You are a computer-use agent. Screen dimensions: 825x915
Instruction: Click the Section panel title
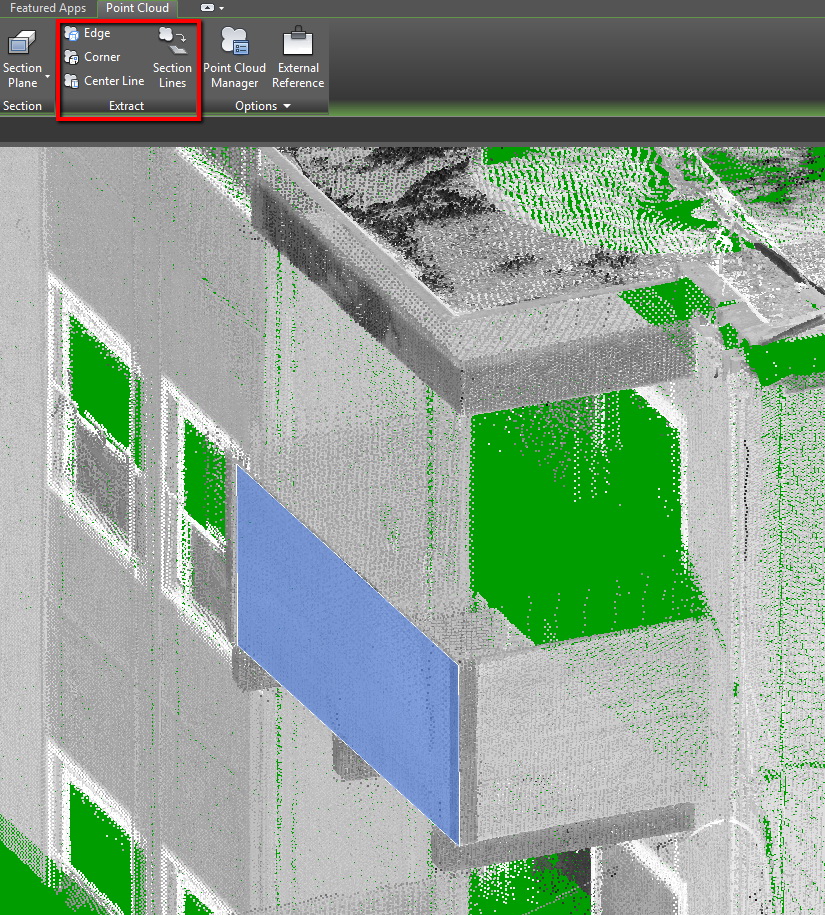click(x=22, y=106)
